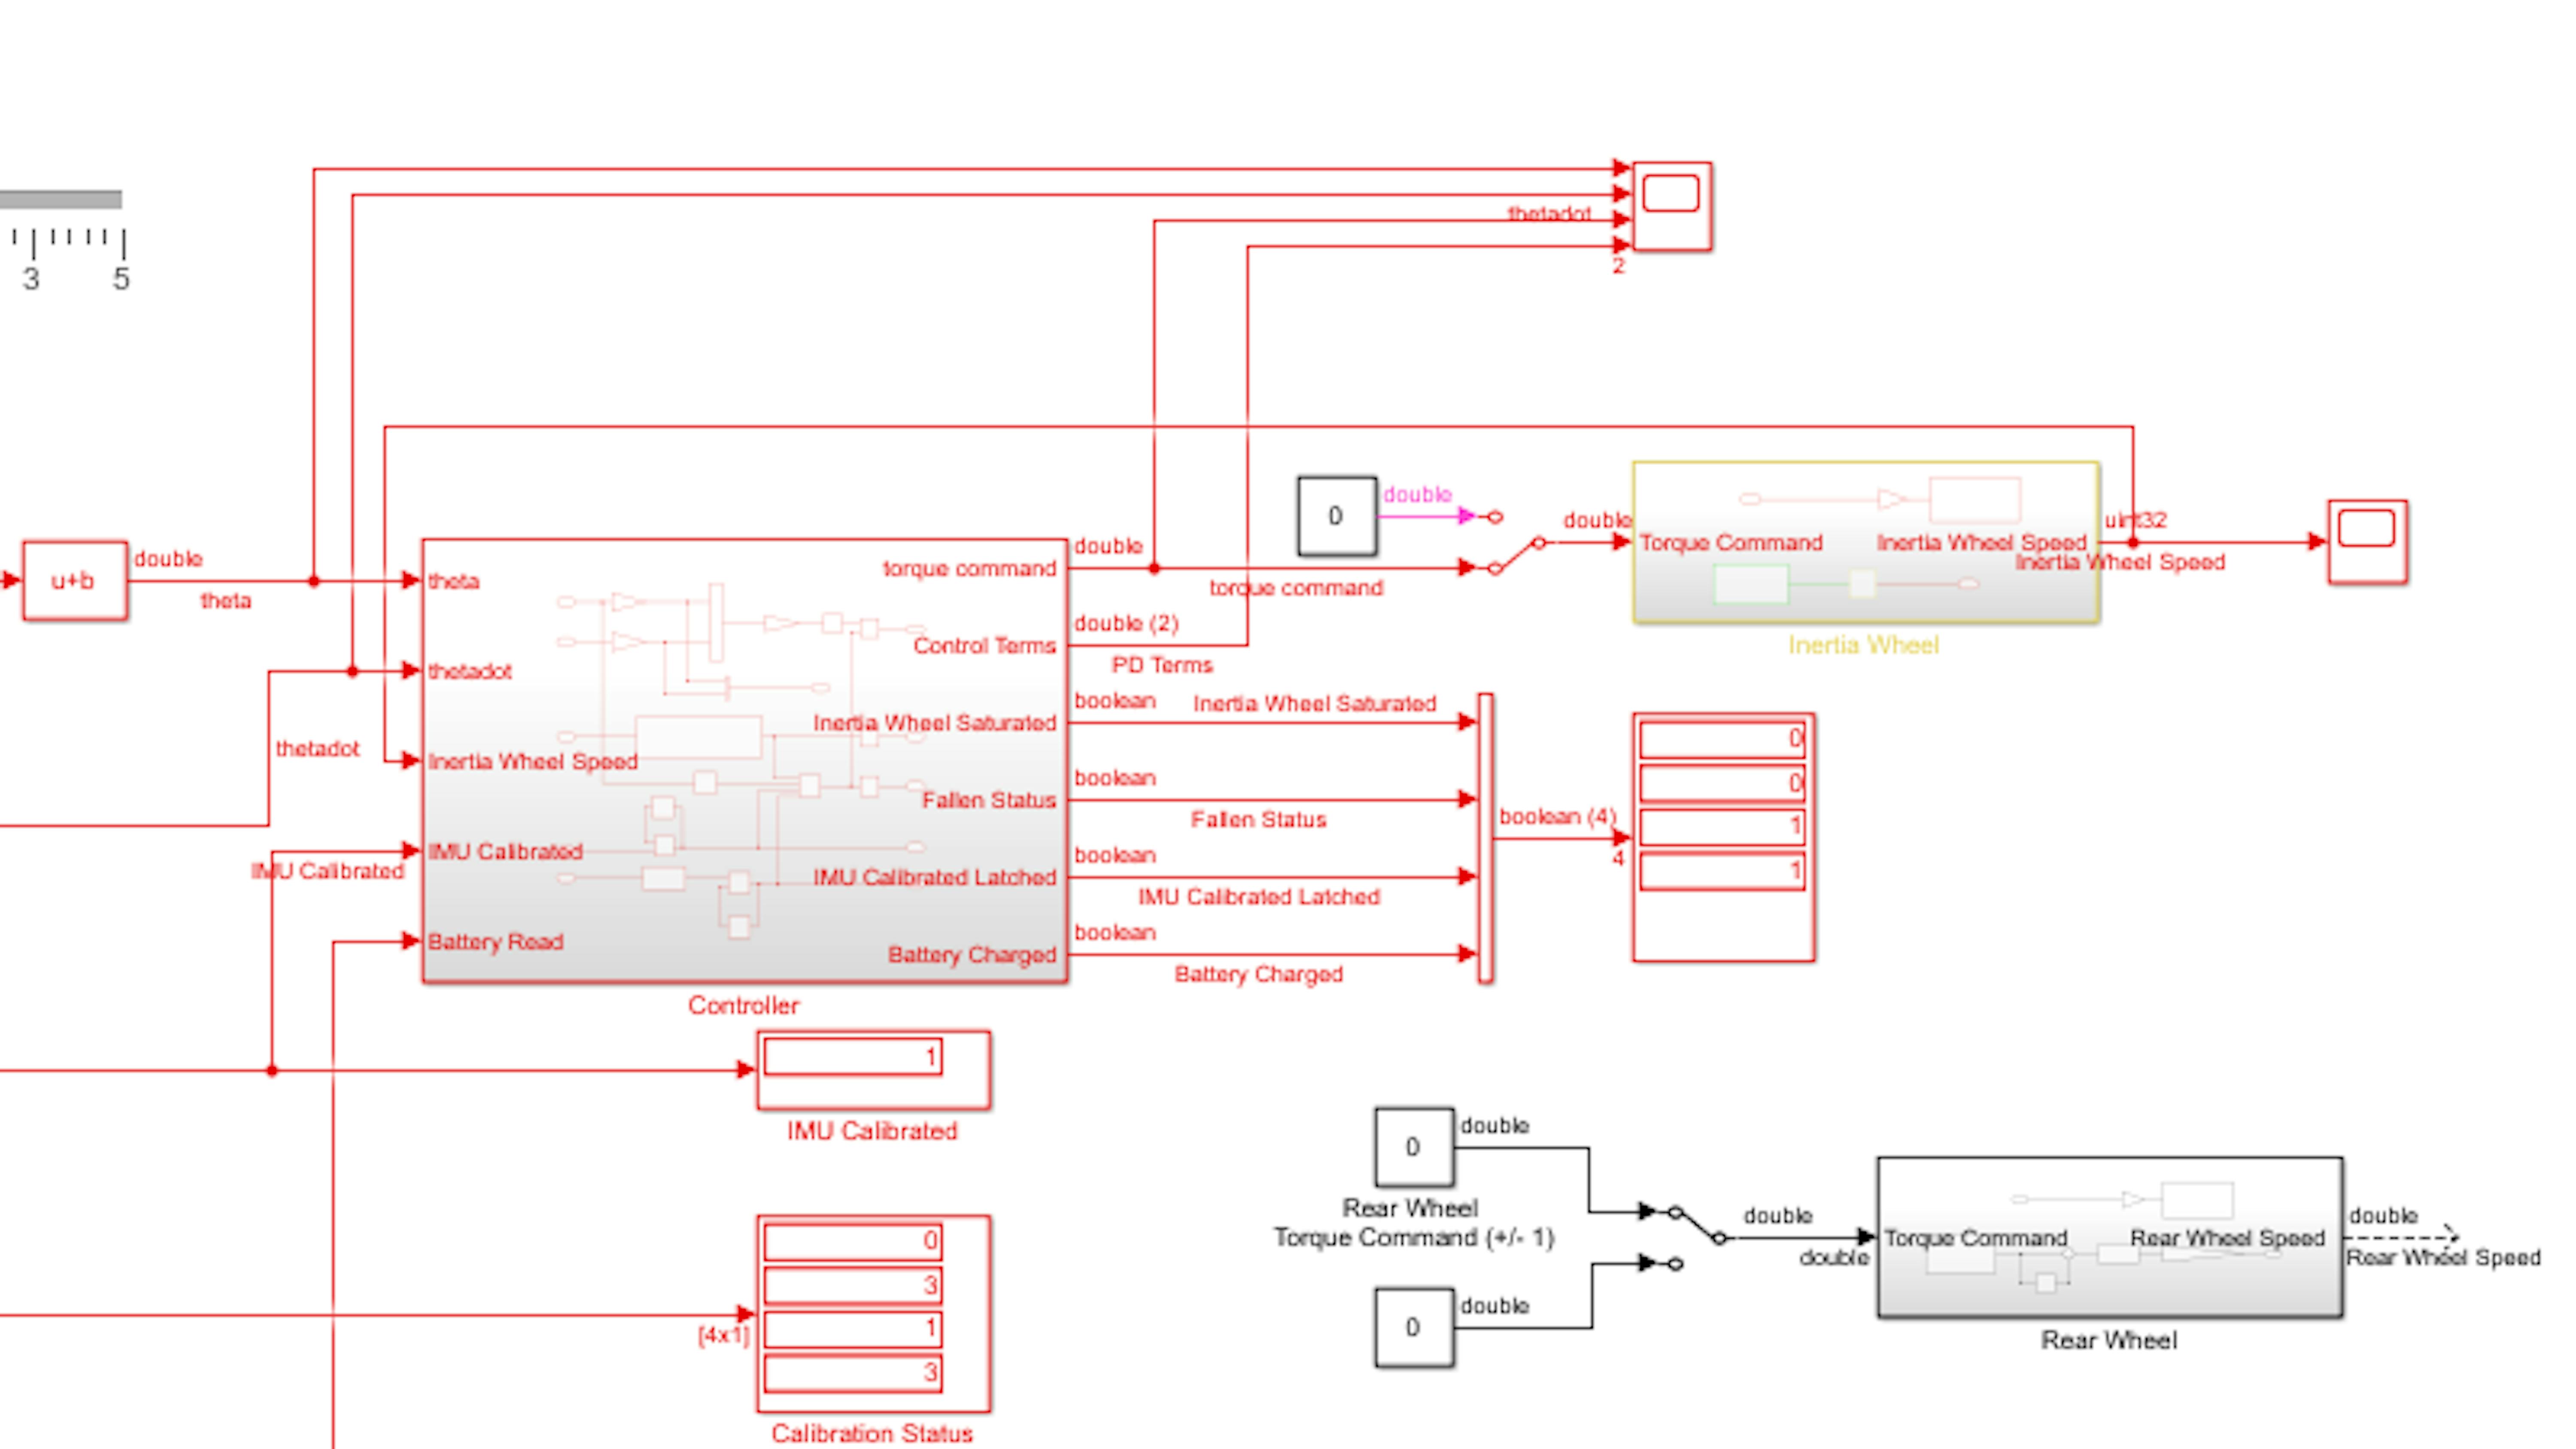Click 'Rear Wheel Torque Command (+/- 1)' label
The height and width of the screenshot is (1449, 2576).
(x=1413, y=1223)
